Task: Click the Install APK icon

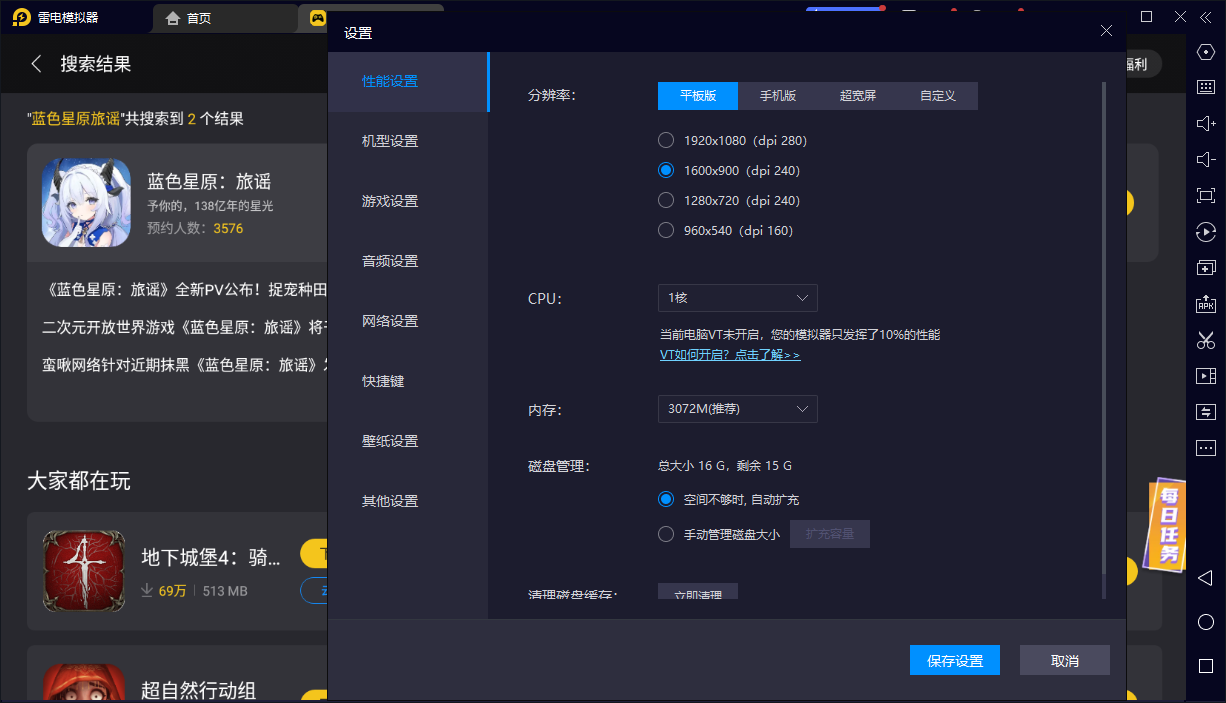Action: click(1205, 304)
